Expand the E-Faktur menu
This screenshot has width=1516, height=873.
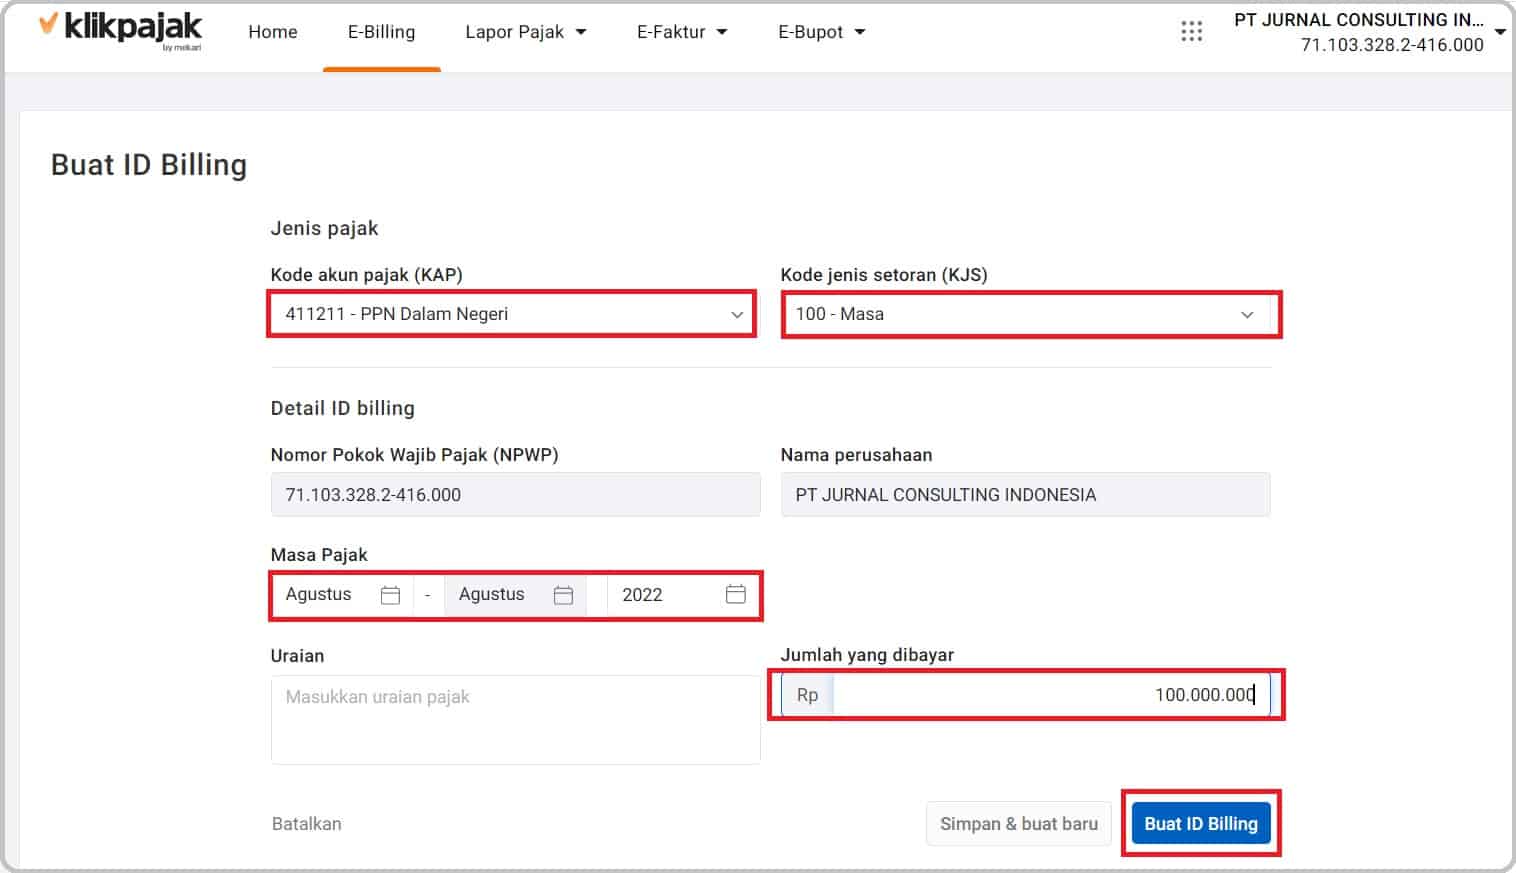[x=681, y=31]
